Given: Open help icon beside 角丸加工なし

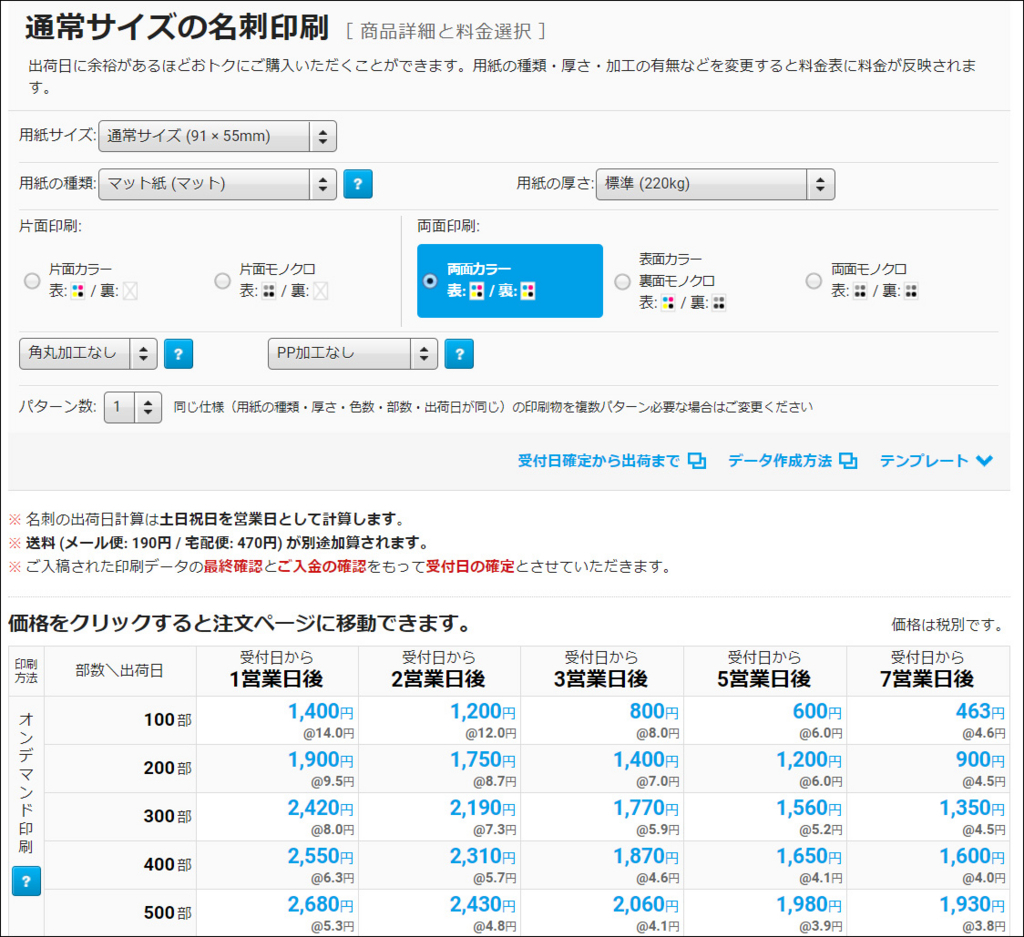Looking at the screenshot, I should click(178, 354).
